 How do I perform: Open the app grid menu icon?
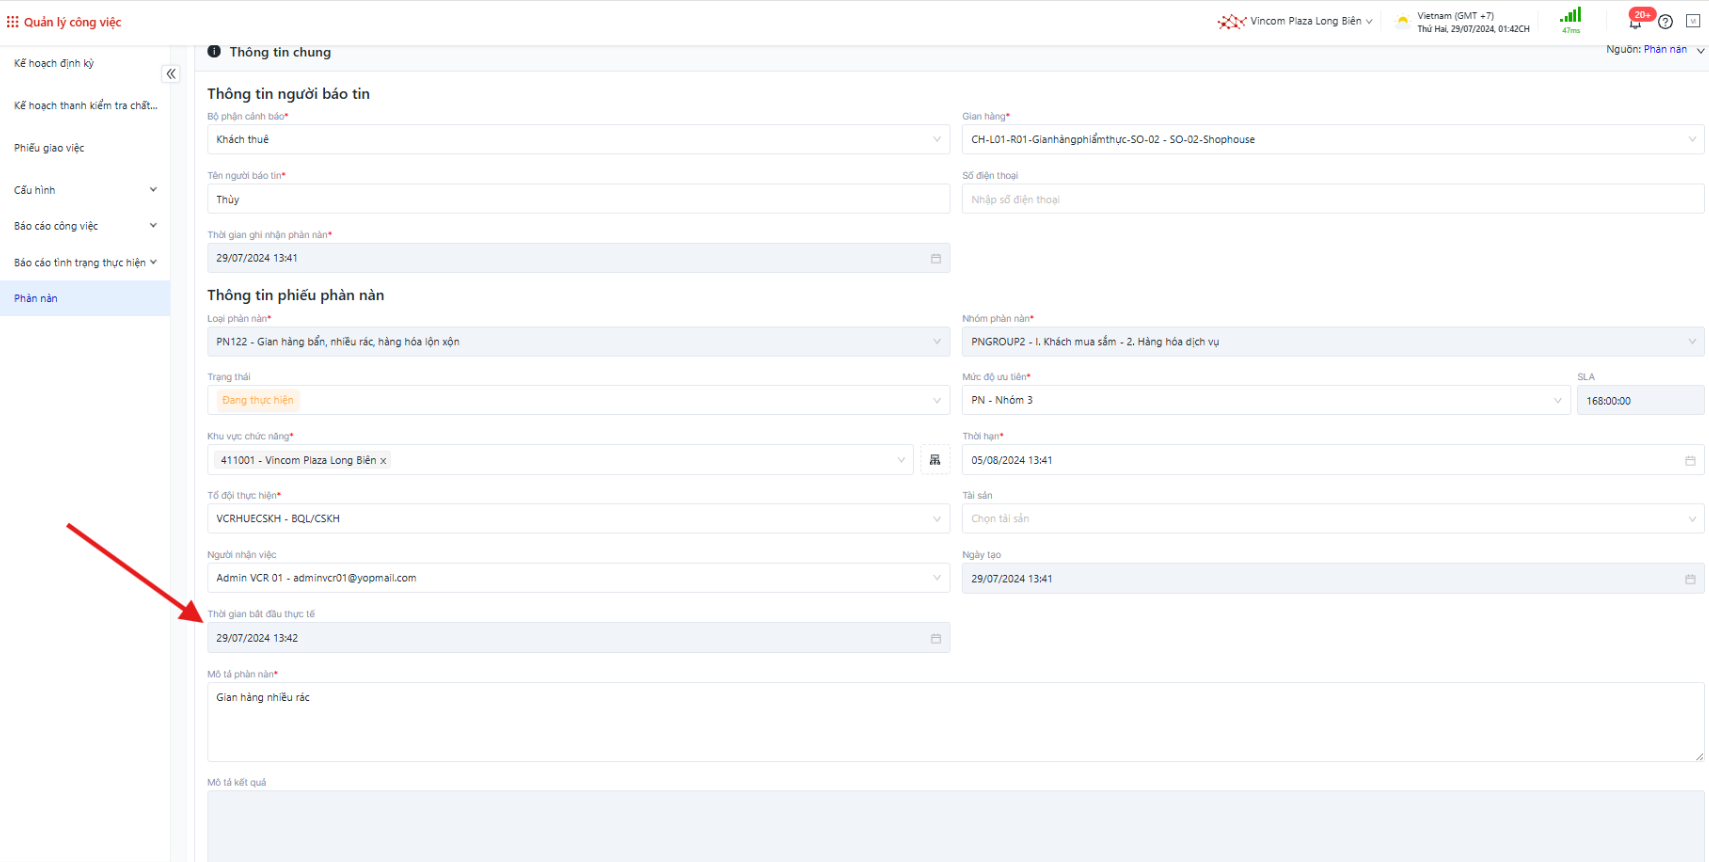[x=12, y=22]
